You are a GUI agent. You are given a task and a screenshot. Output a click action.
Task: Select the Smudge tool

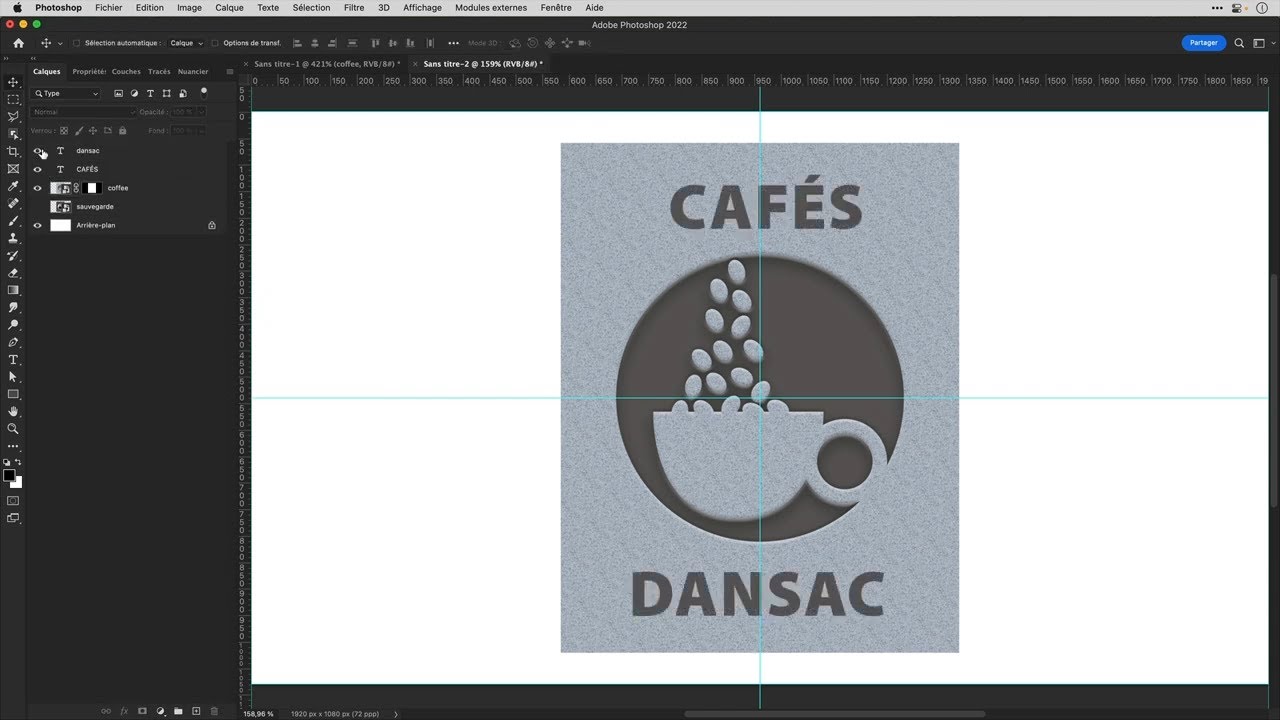pyautogui.click(x=13, y=307)
